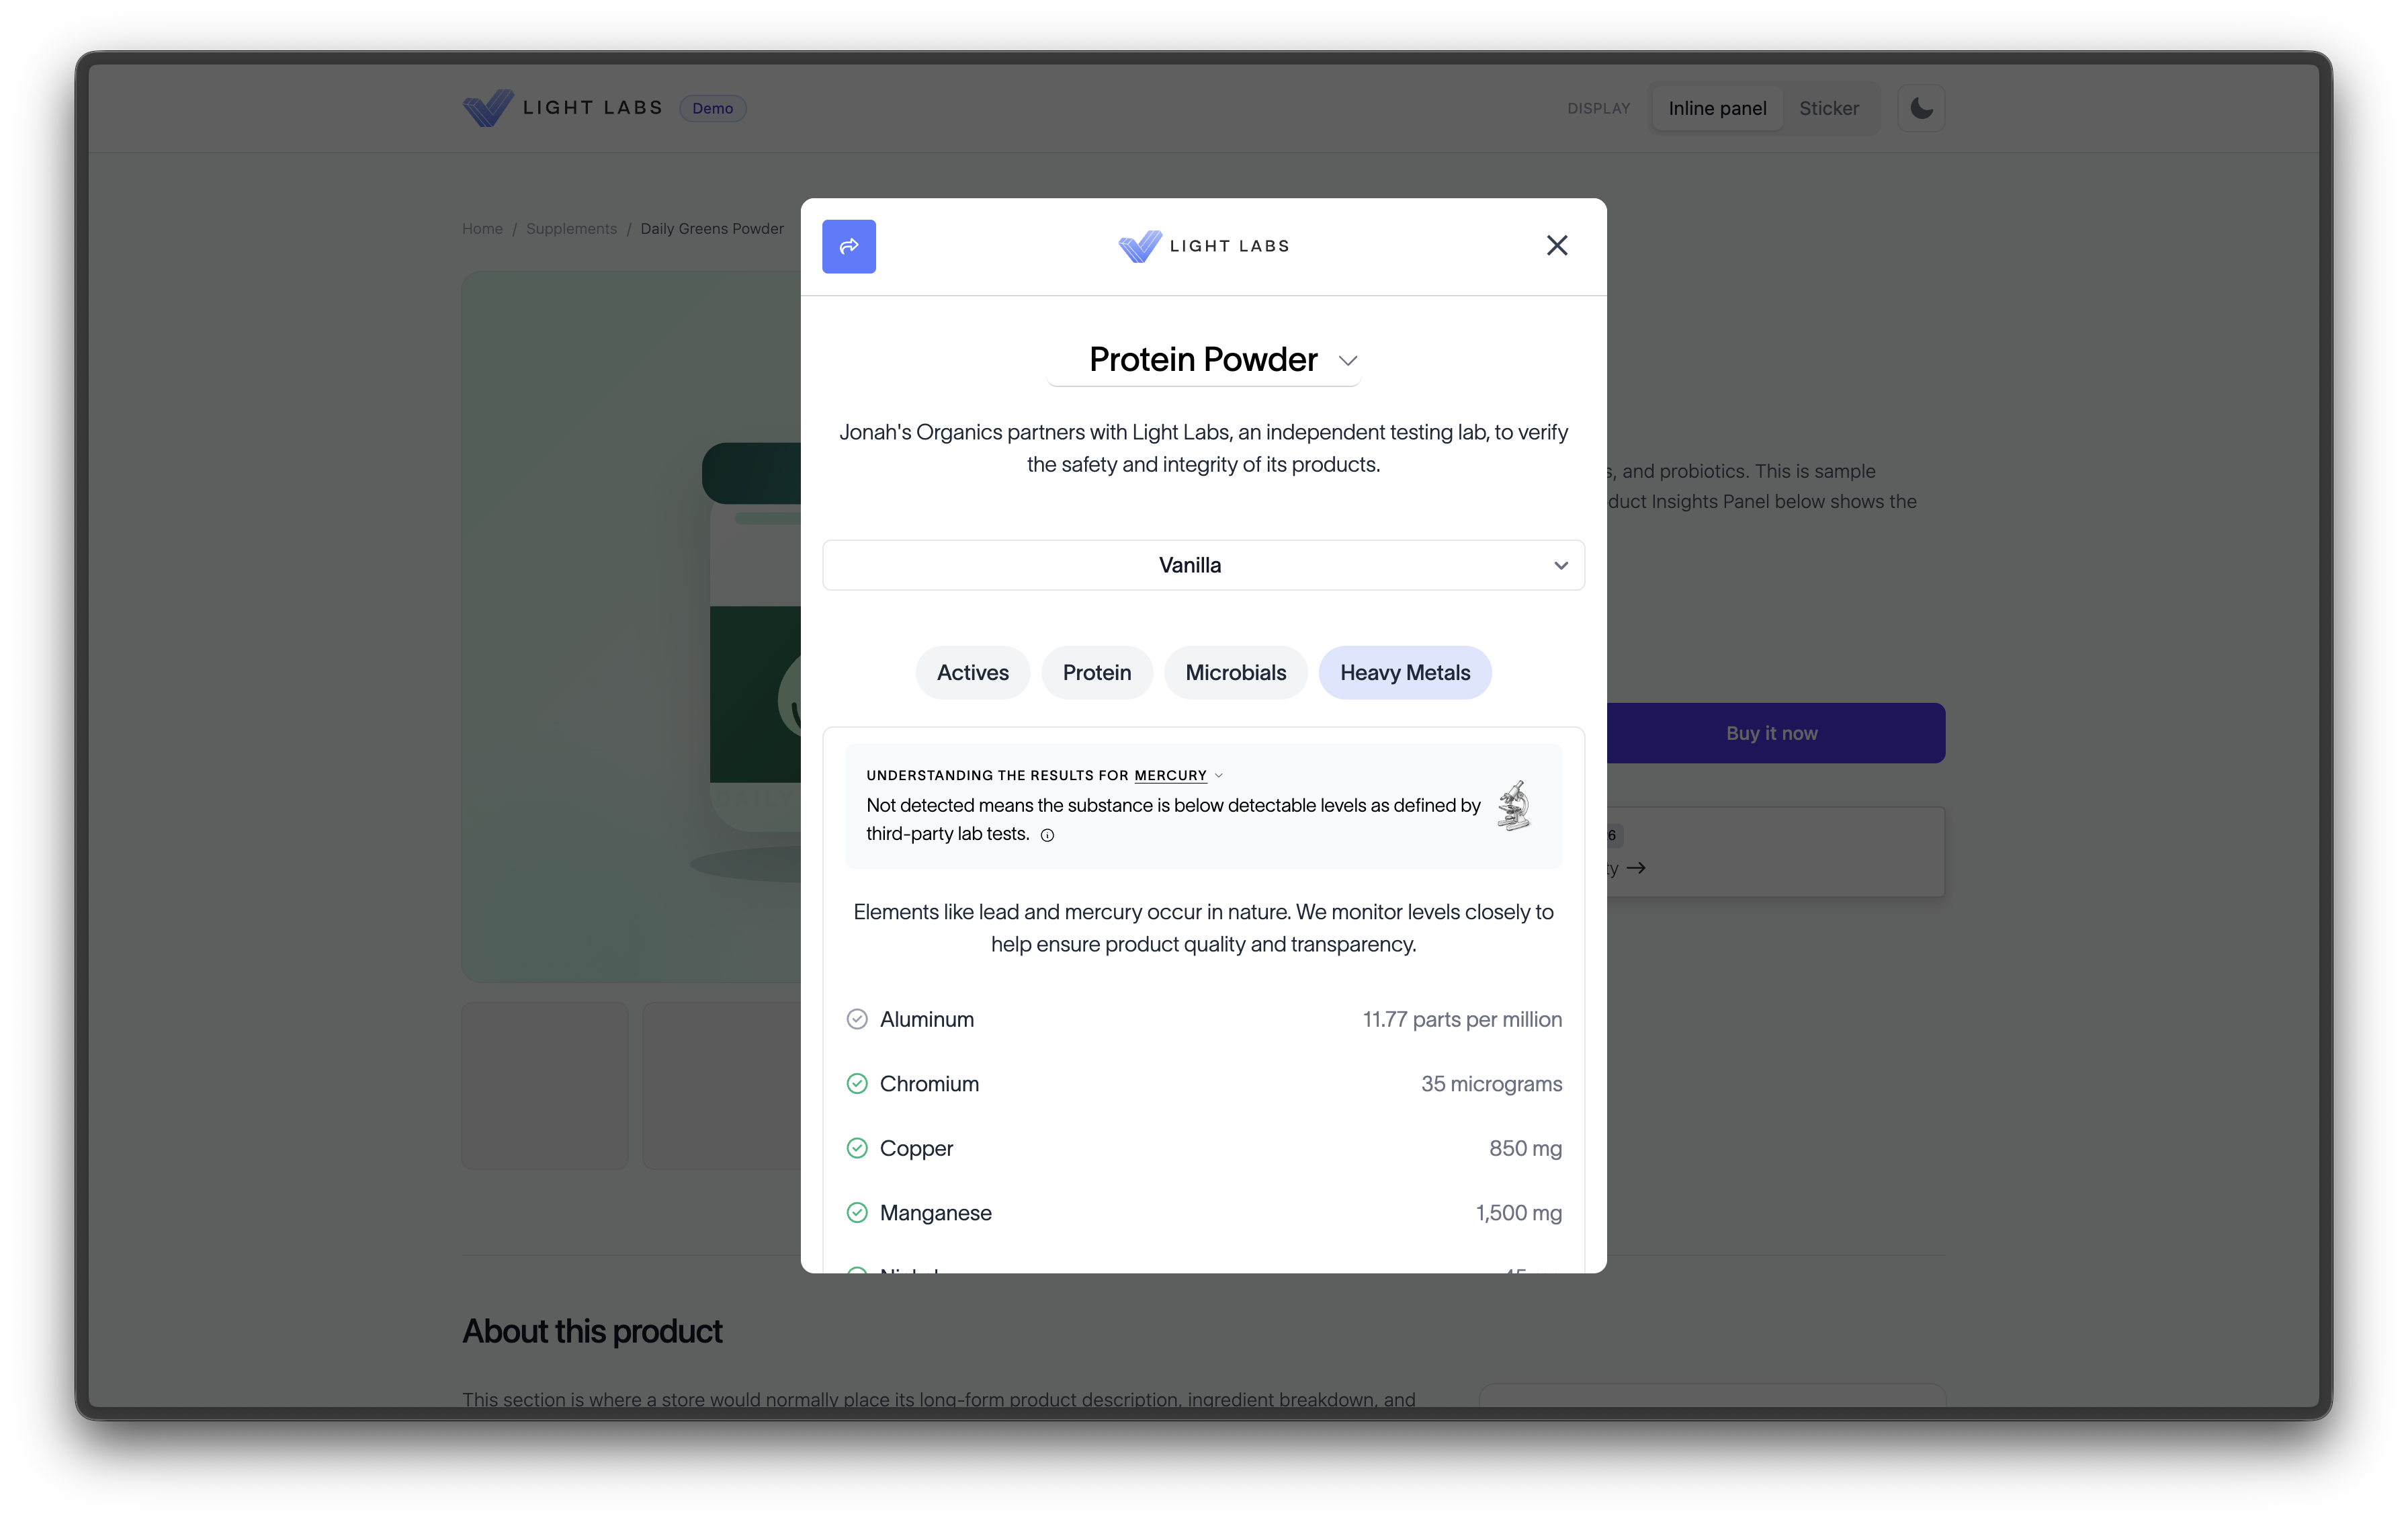The width and height of the screenshot is (2408, 1520).
Task: Open the Vanilla flavor dropdown
Action: click(1203, 565)
